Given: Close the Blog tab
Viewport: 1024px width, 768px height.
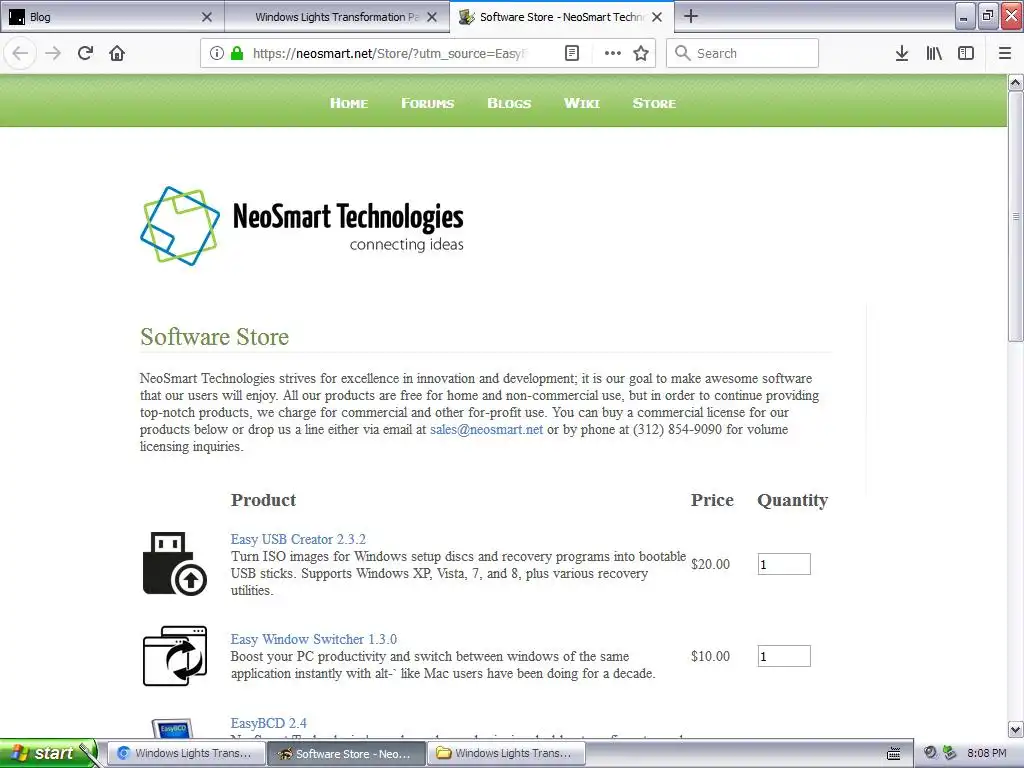Looking at the screenshot, I should pyautogui.click(x=207, y=17).
